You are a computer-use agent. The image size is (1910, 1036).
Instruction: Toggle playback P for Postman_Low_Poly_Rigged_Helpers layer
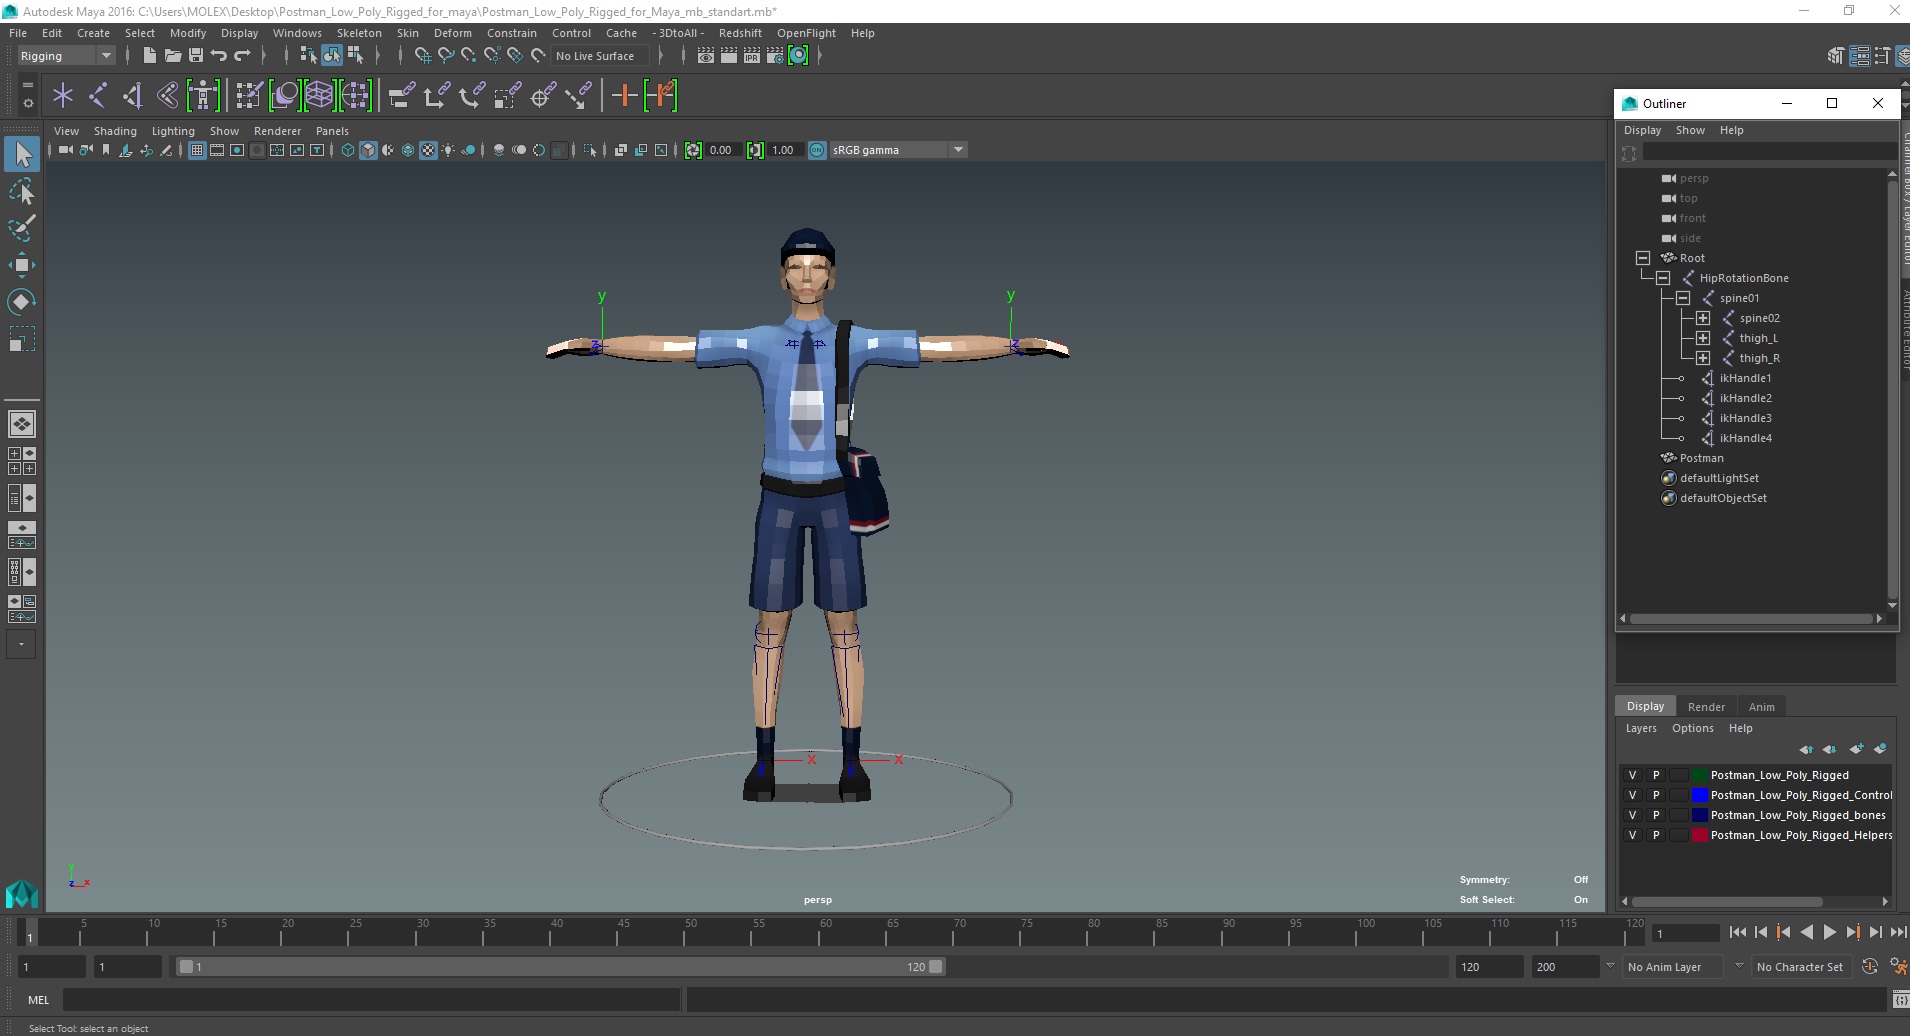tap(1656, 835)
